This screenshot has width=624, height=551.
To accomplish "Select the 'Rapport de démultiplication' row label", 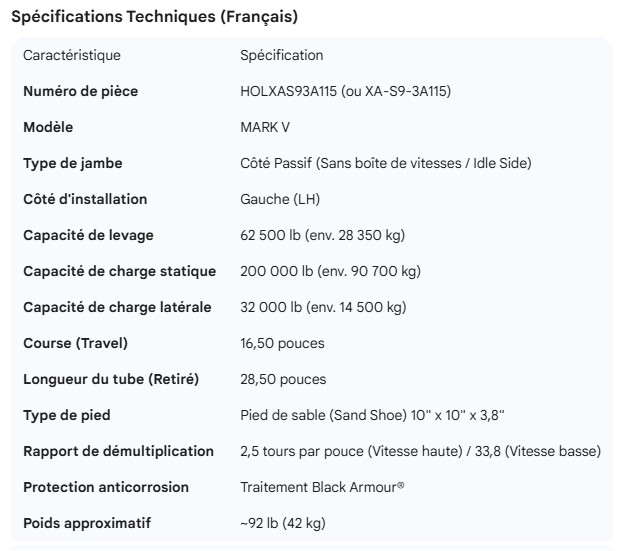I will pyautogui.click(x=118, y=451).
